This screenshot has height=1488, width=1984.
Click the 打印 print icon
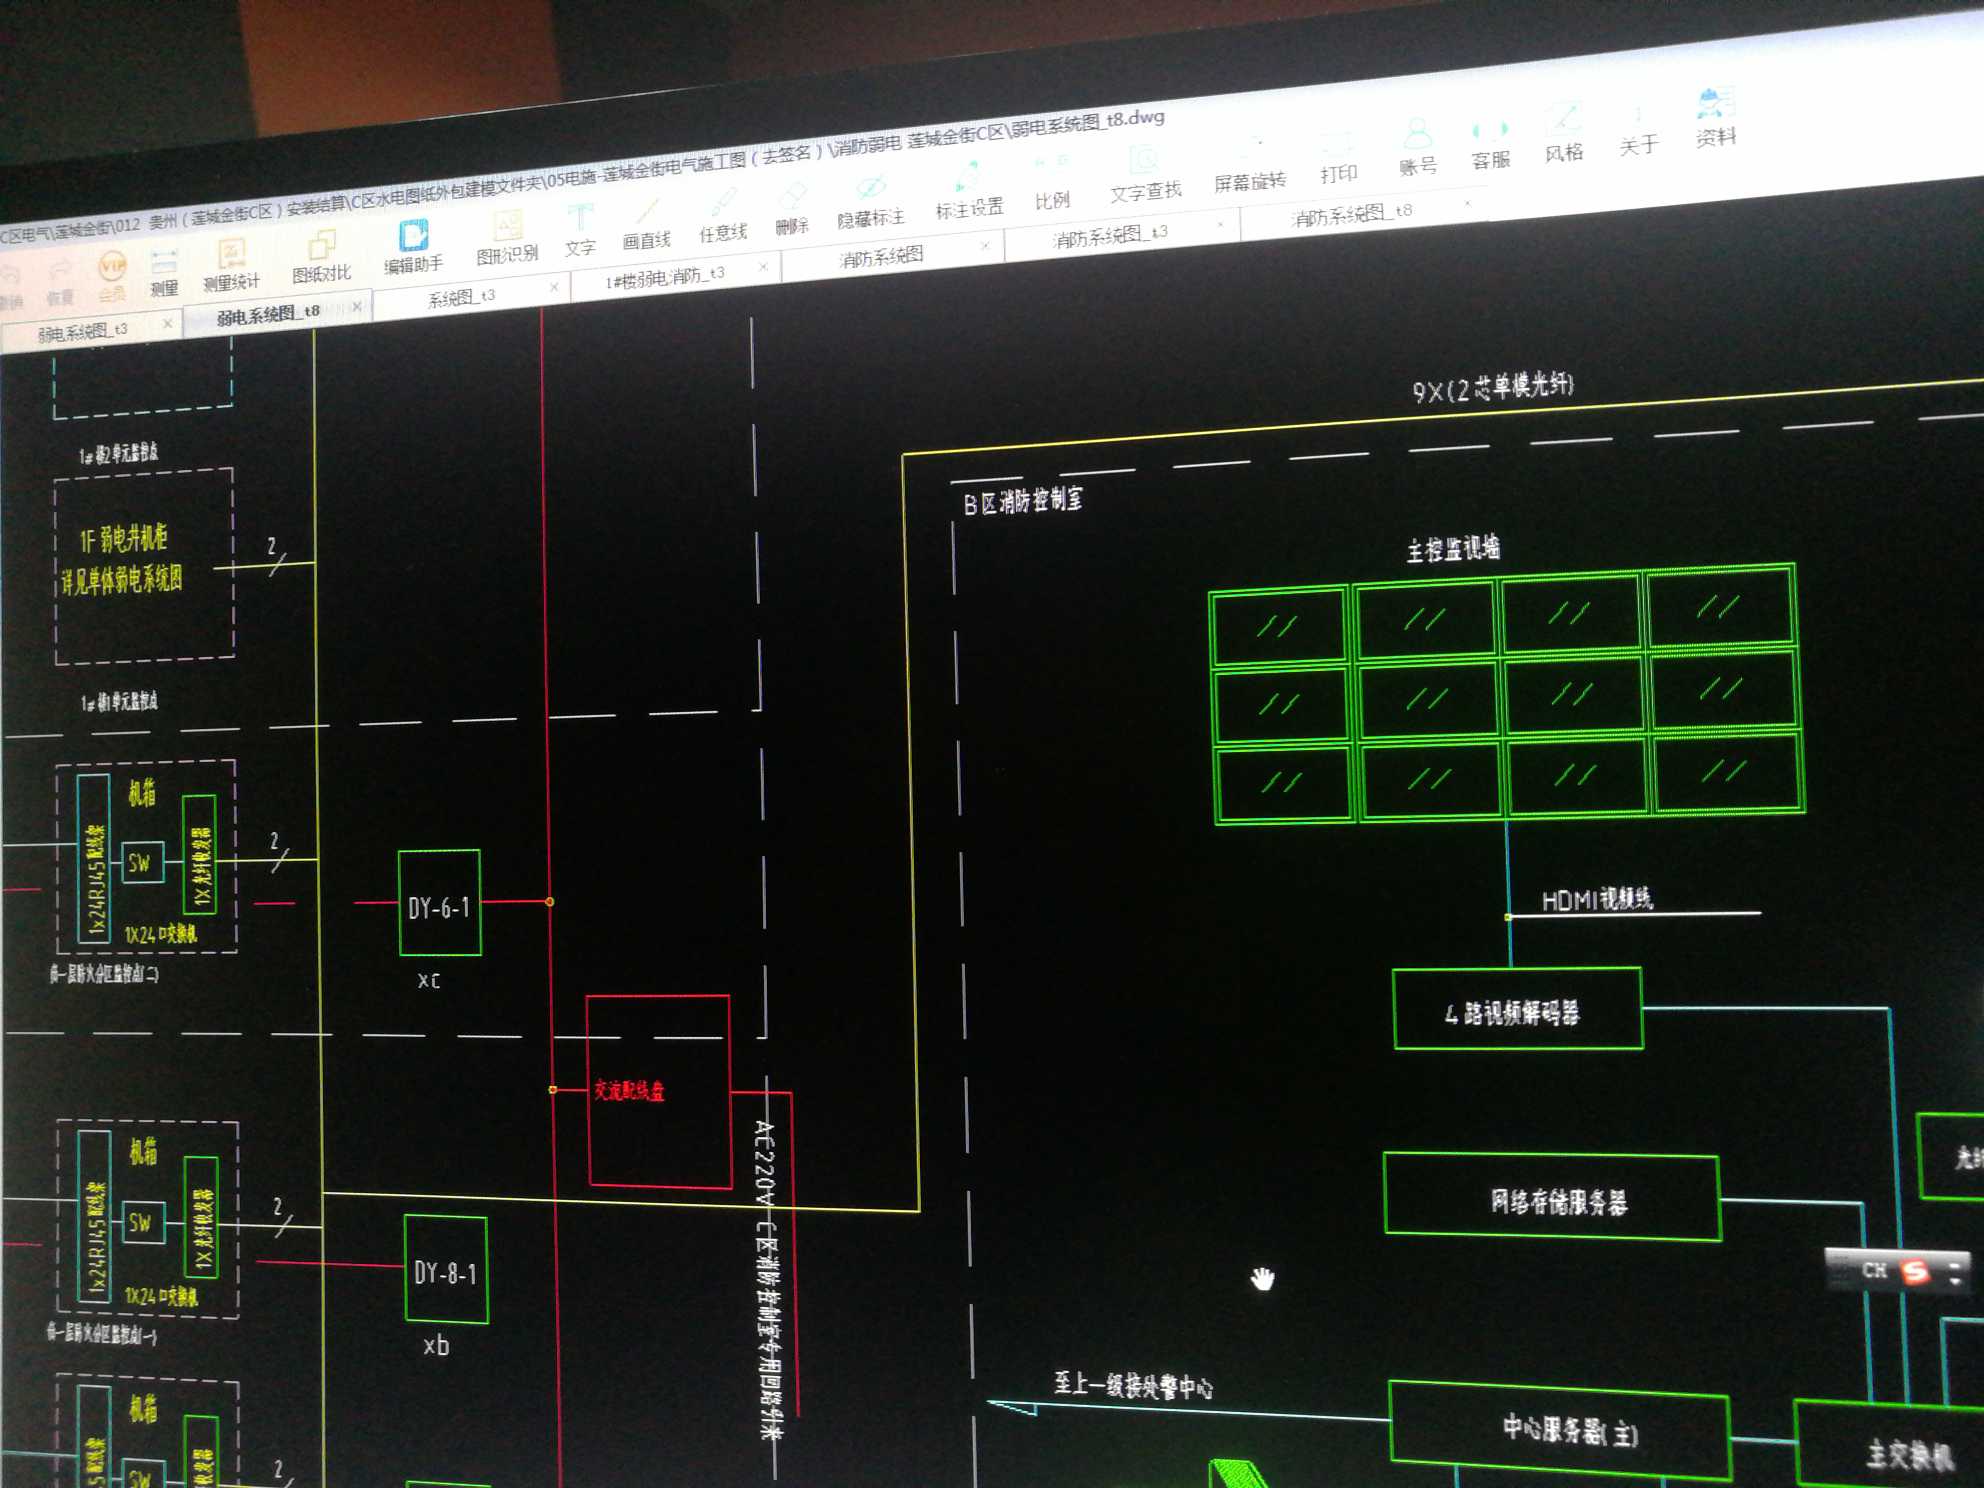coord(1338,158)
